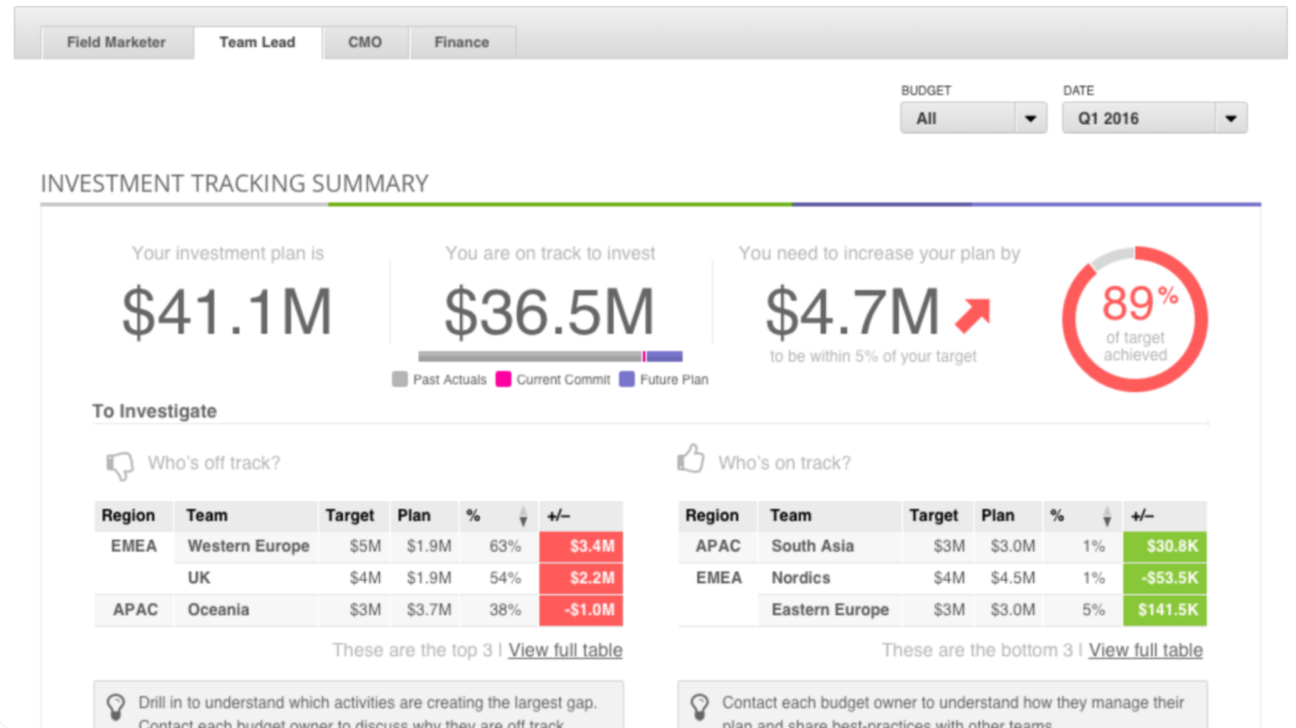Open View full table for on-track teams
1296x728 pixels.
(1145, 650)
